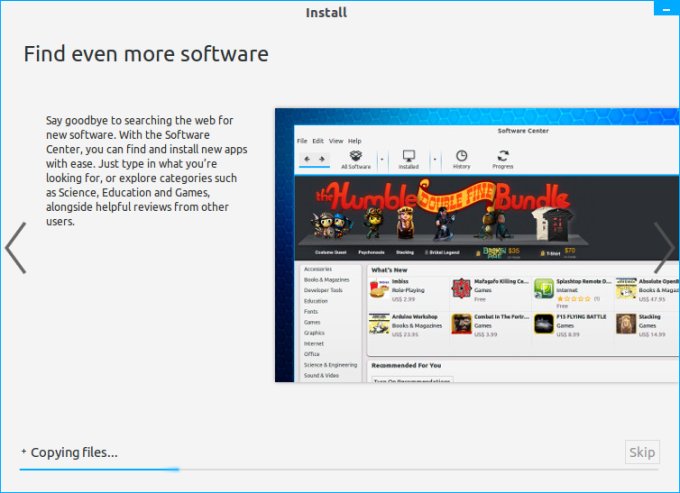
Task: Advance to the next slide arrow
Action: [x=664, y=248]
